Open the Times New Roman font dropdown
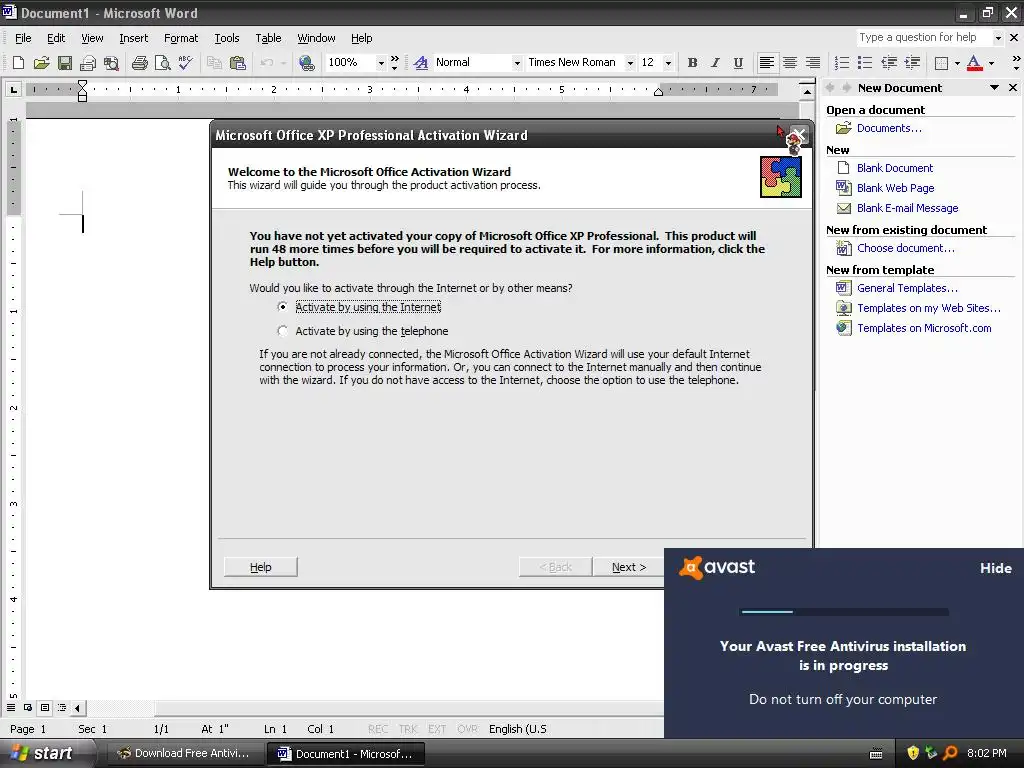The width and height of the screenshot is (1024, 768). pos(630,63)
